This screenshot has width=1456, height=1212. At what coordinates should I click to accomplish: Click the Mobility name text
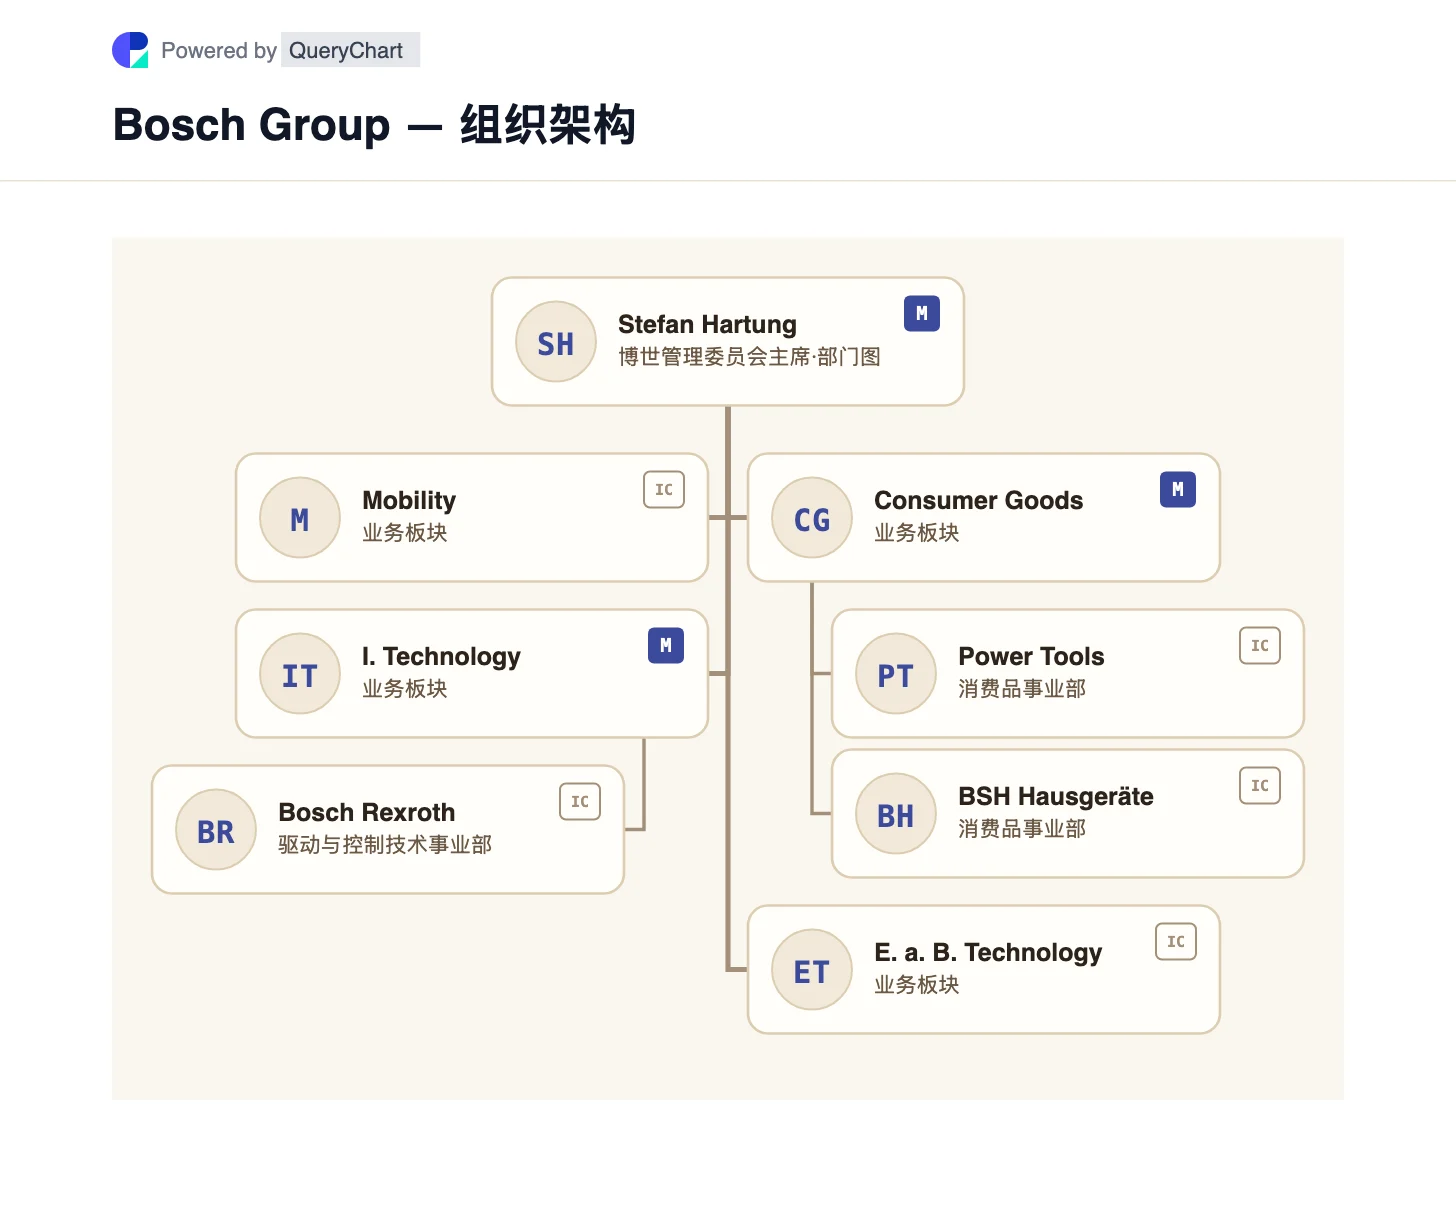409,500
